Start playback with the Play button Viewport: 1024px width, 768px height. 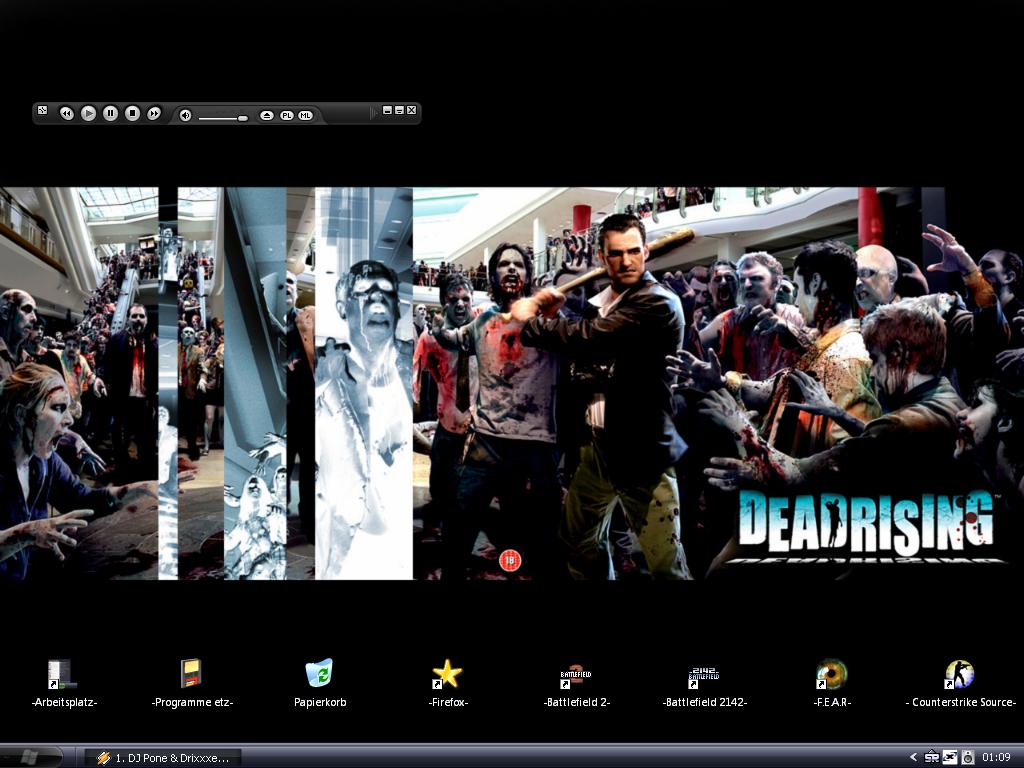tap(88, 114)
